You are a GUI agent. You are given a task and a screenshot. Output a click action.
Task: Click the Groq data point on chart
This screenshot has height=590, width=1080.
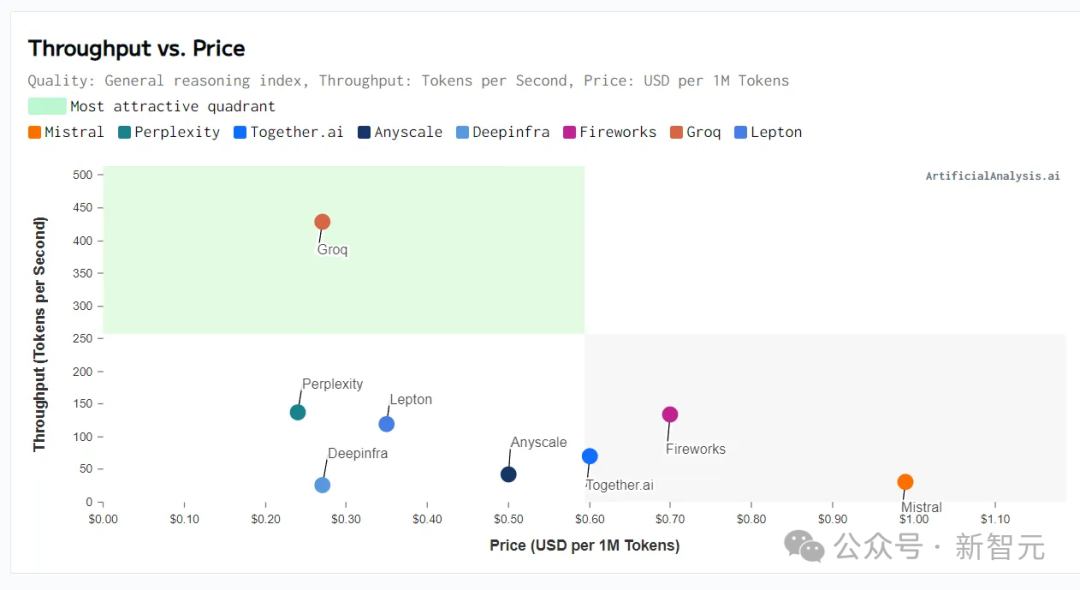322,222
